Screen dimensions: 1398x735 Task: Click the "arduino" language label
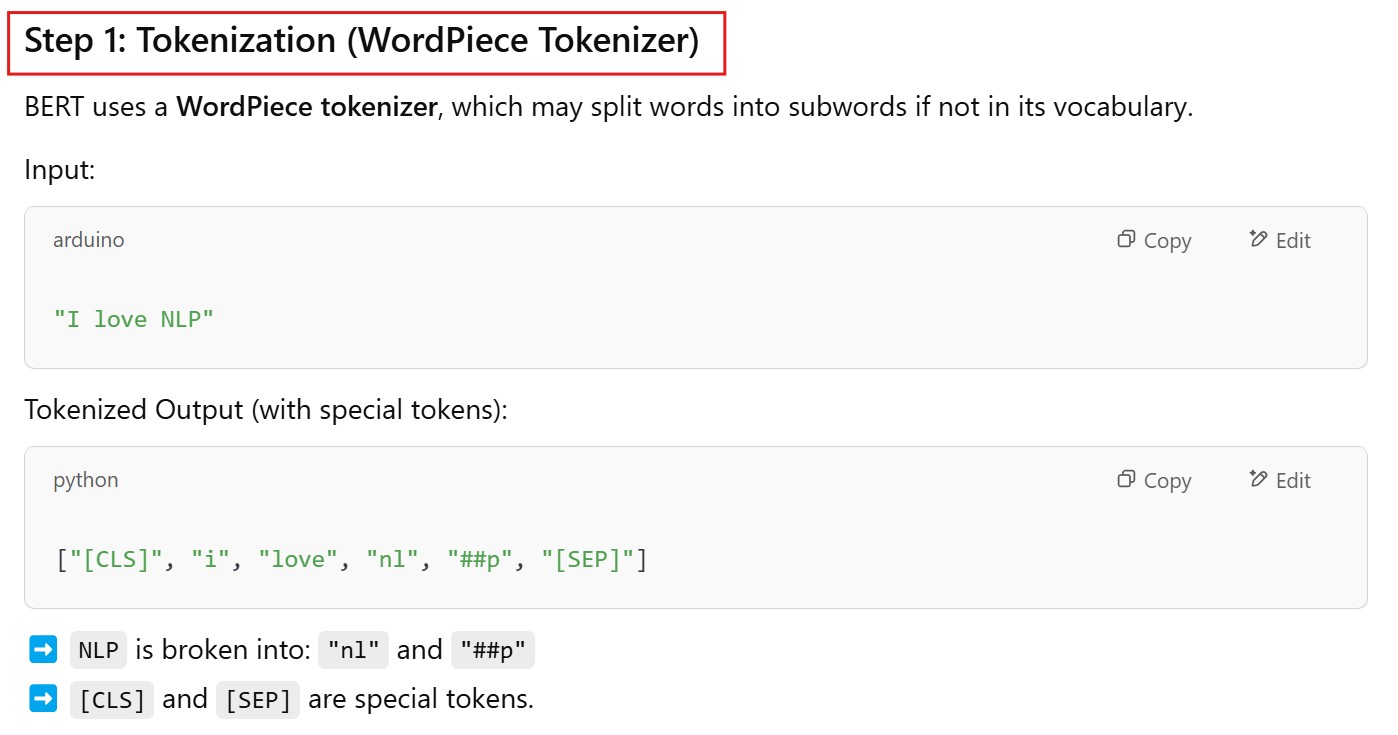89,240
